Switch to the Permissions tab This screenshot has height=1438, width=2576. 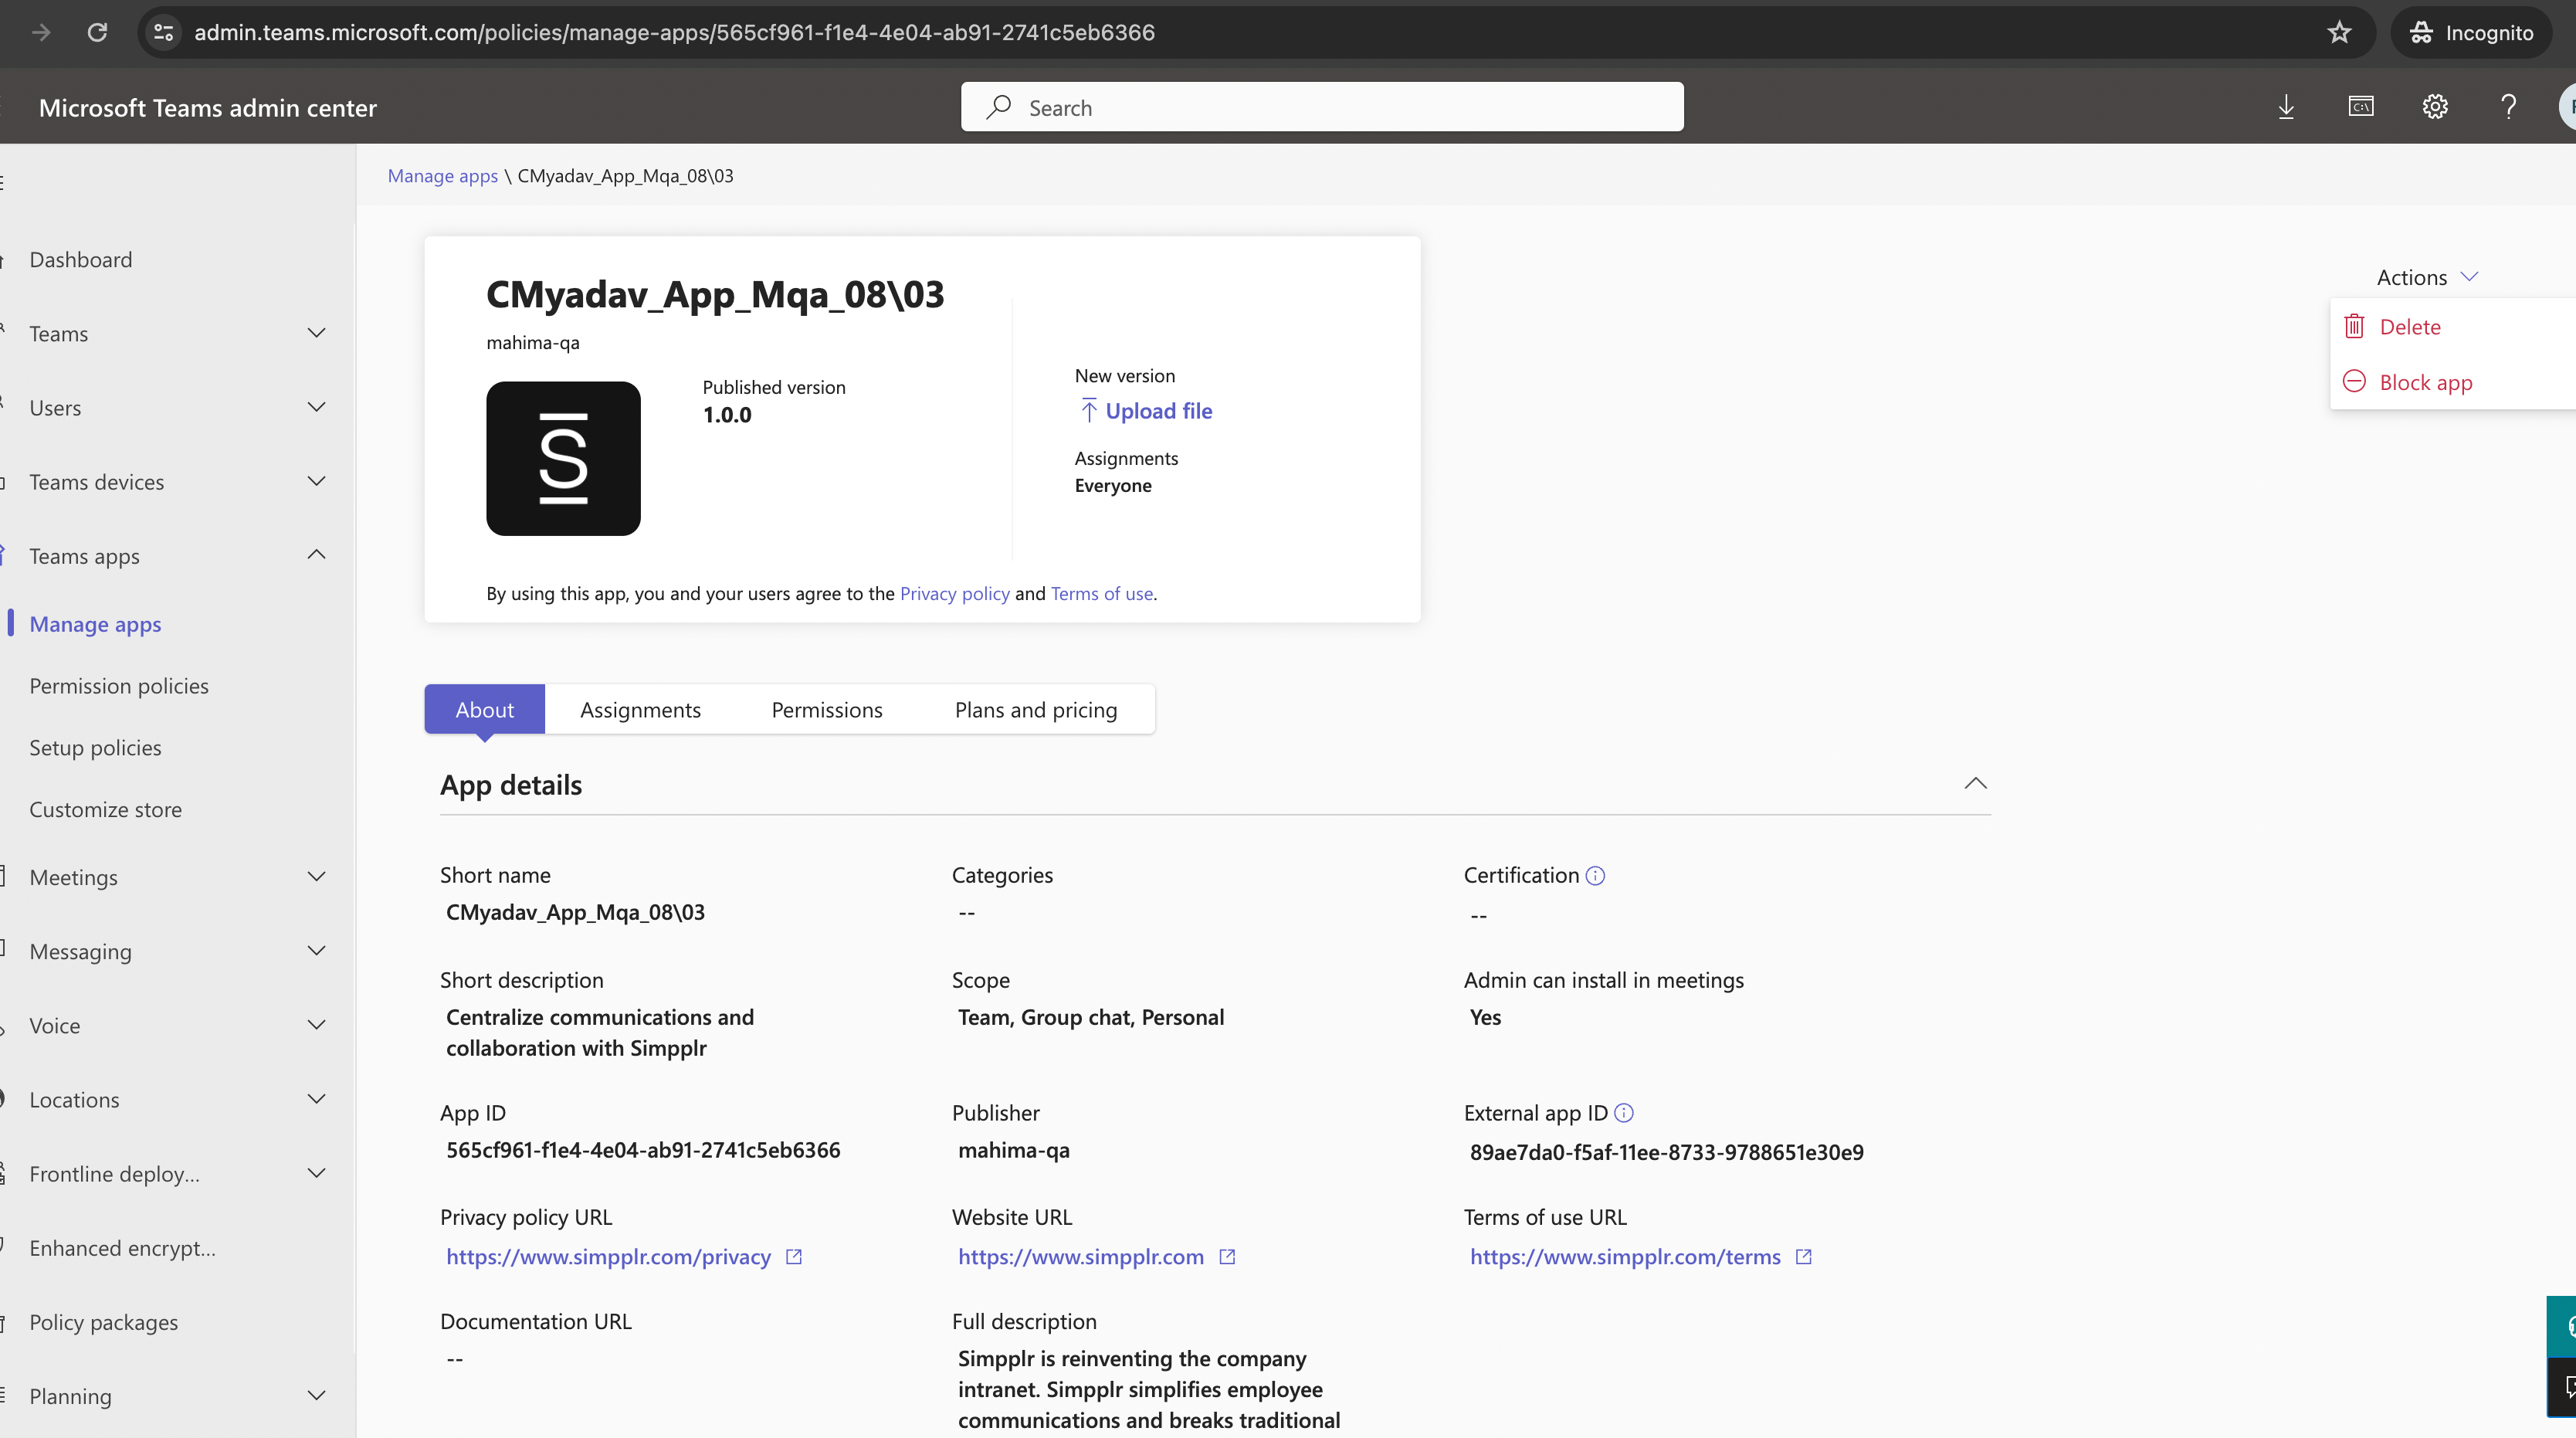pyautogui.click(x=826, y=710)
